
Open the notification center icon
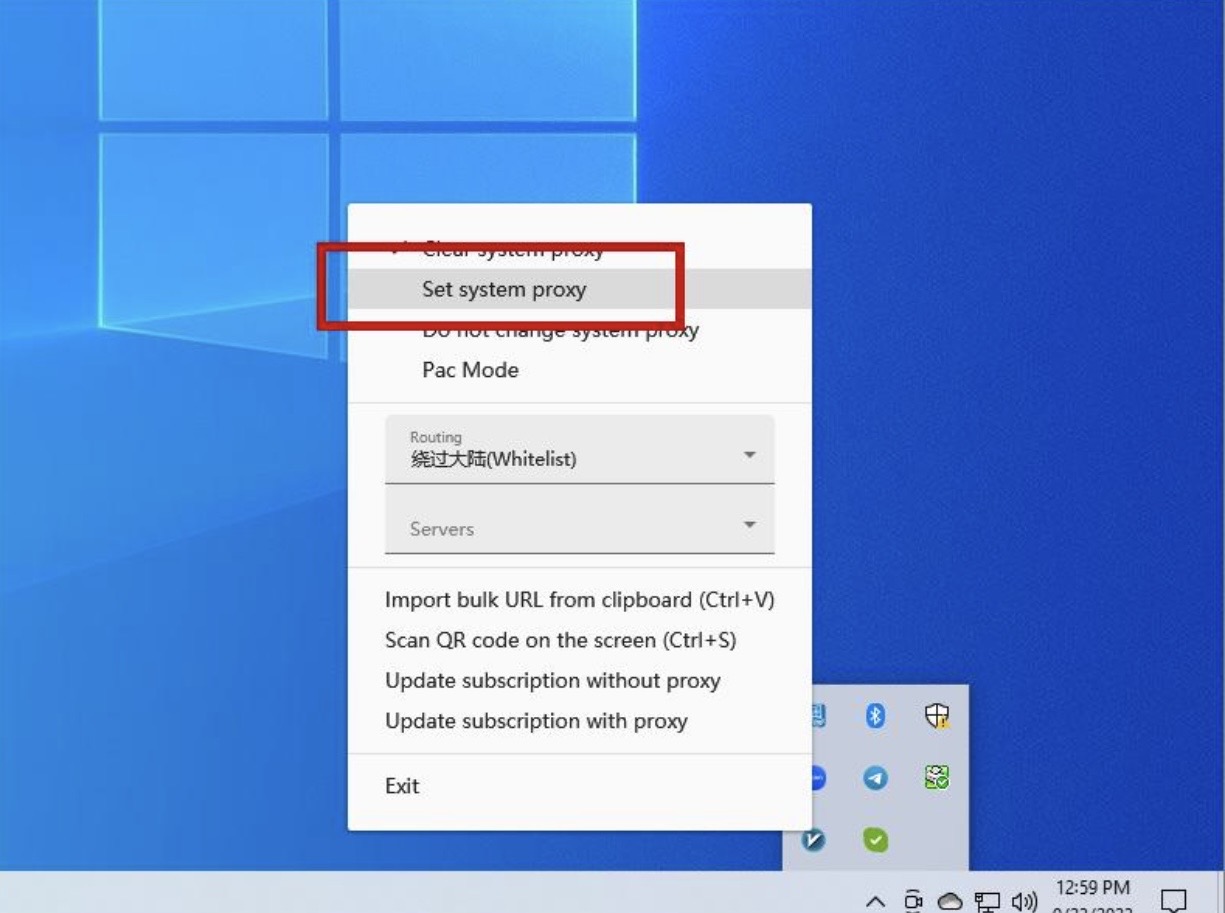1174,900
